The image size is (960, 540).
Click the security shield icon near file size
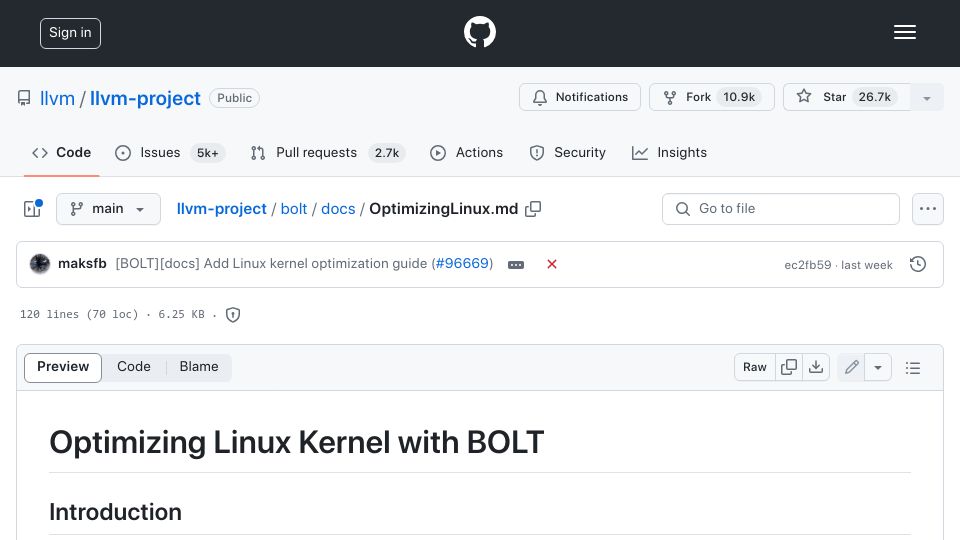pyautogui.click(x=233, y=315)
